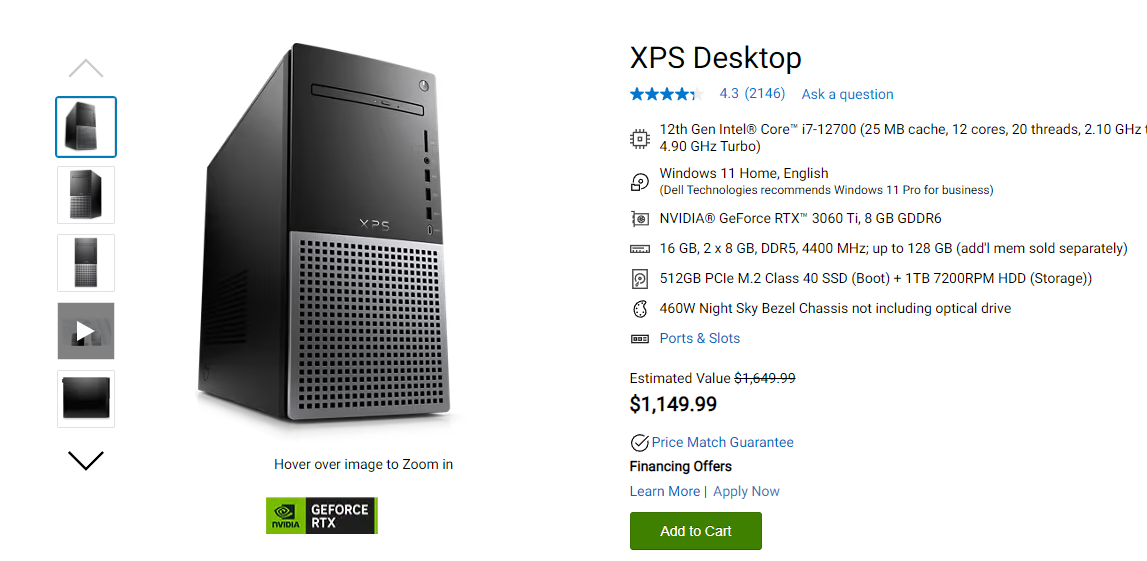Click the Price Match Guarantee checkmark icon

(x=639, y=443)
